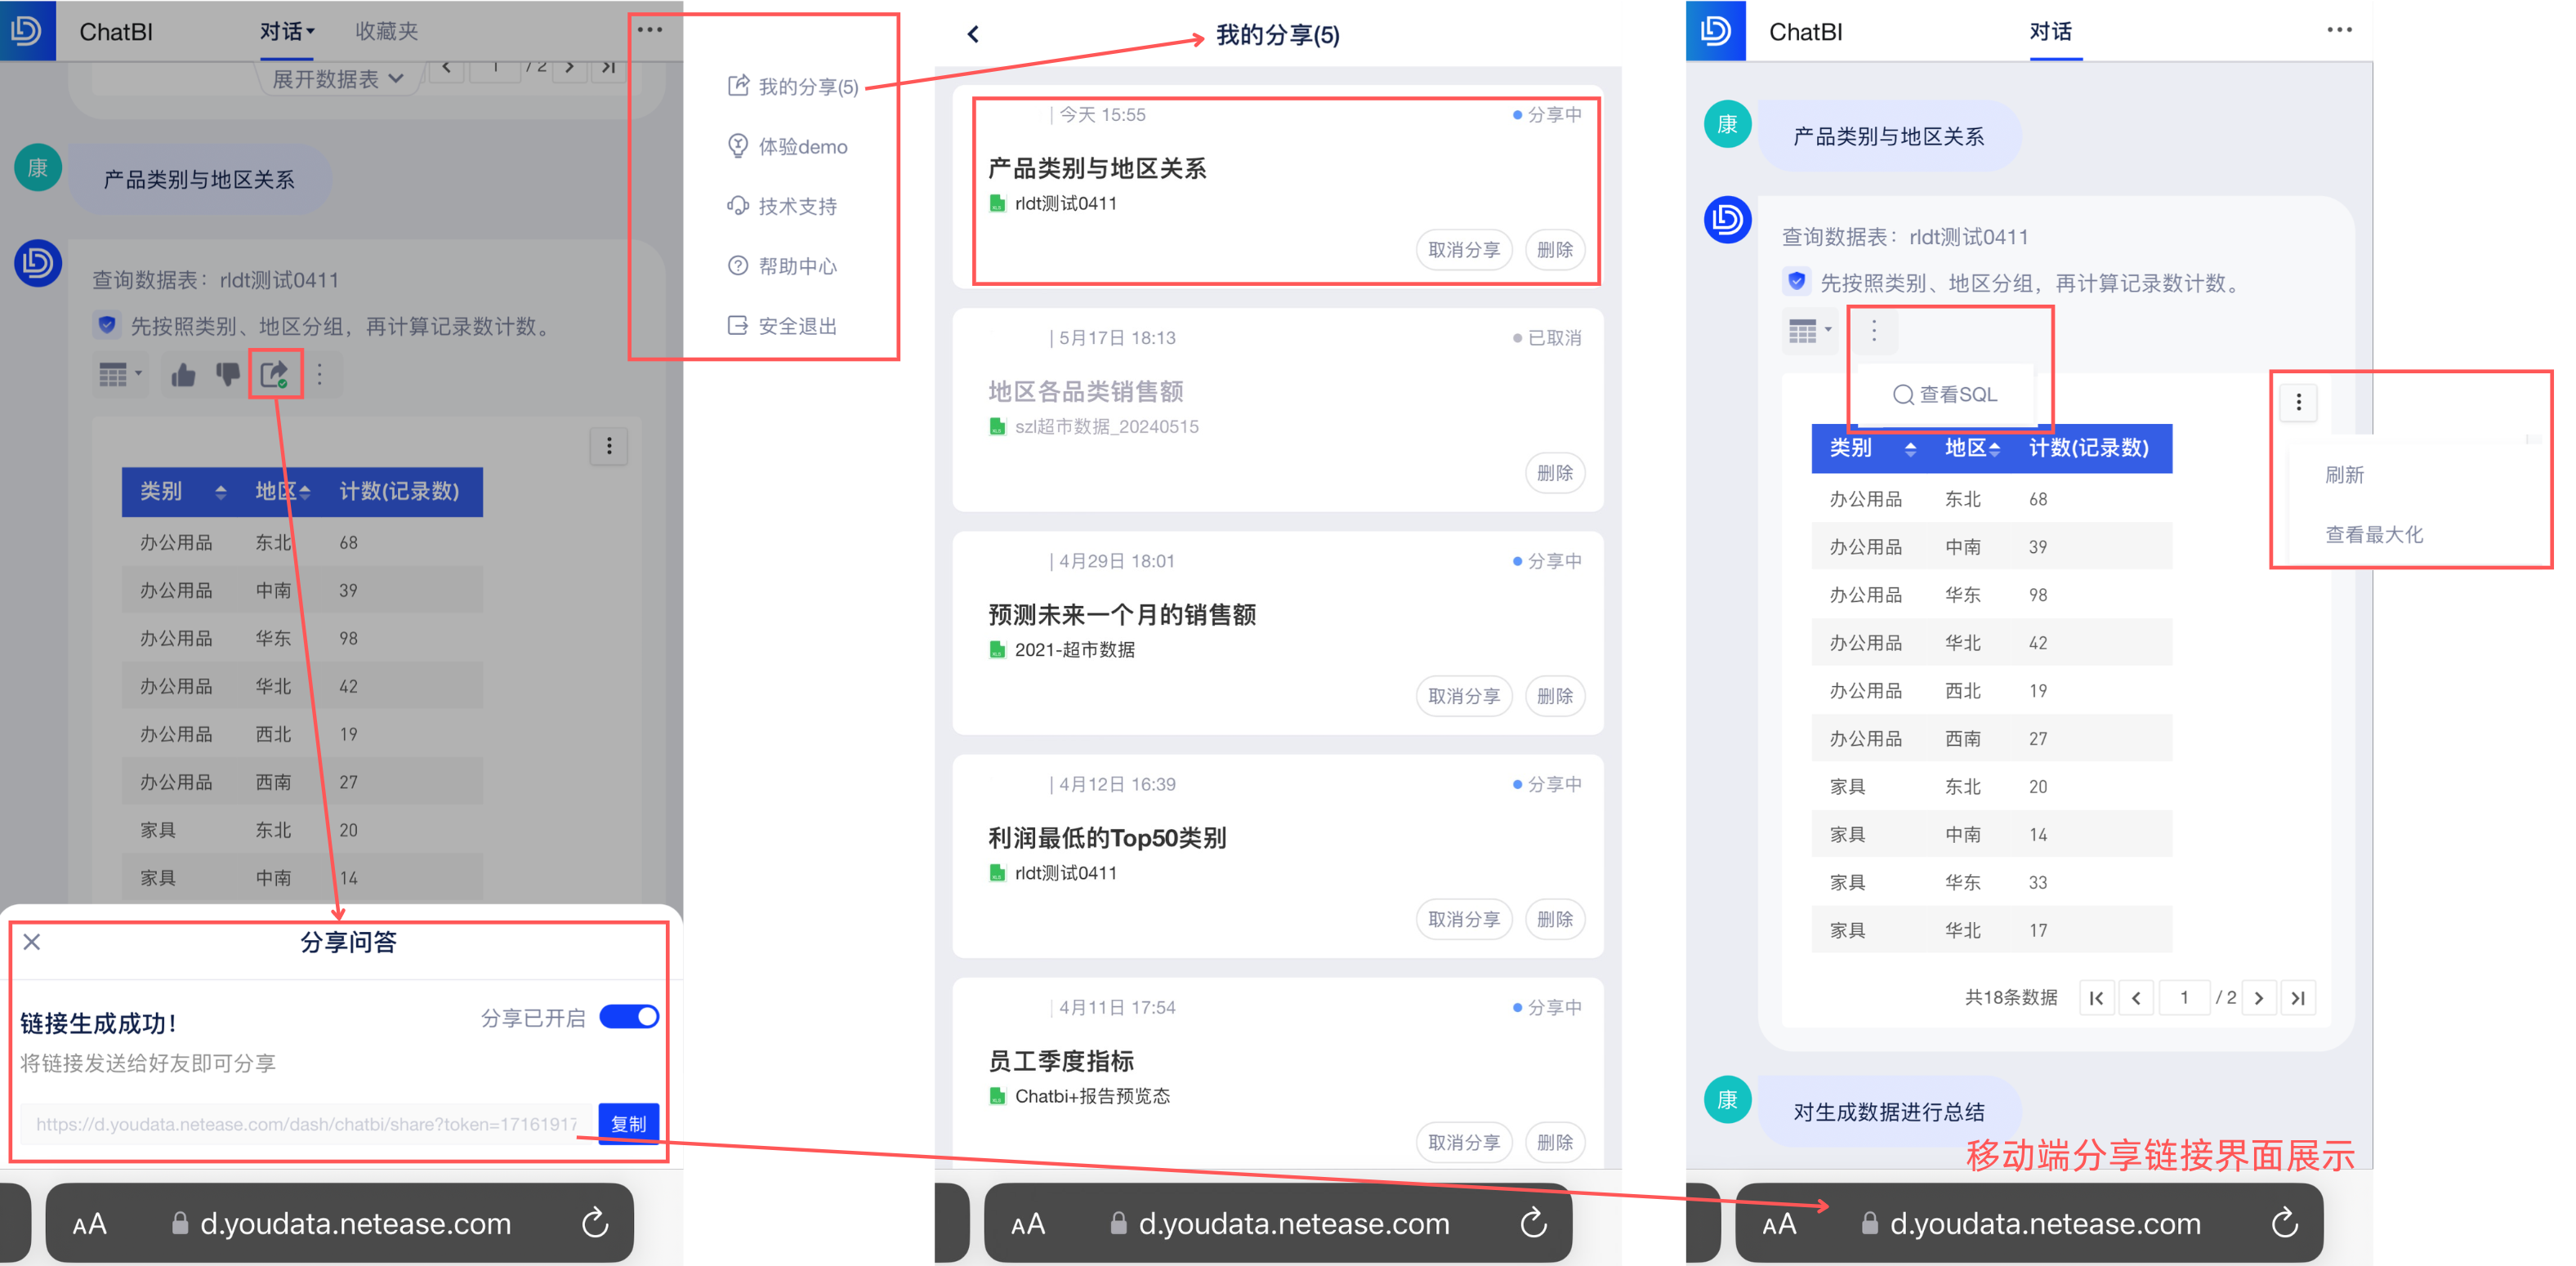Sort left table by 地区 column
The width and height of the screenshot is (2576, 1266).
pos(305,492)
